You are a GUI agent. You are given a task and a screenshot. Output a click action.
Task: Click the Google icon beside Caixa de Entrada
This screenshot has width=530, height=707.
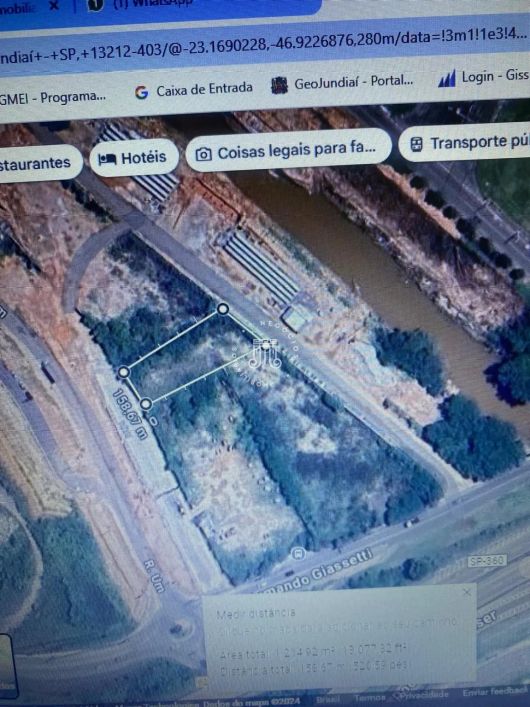click(141, 92)
